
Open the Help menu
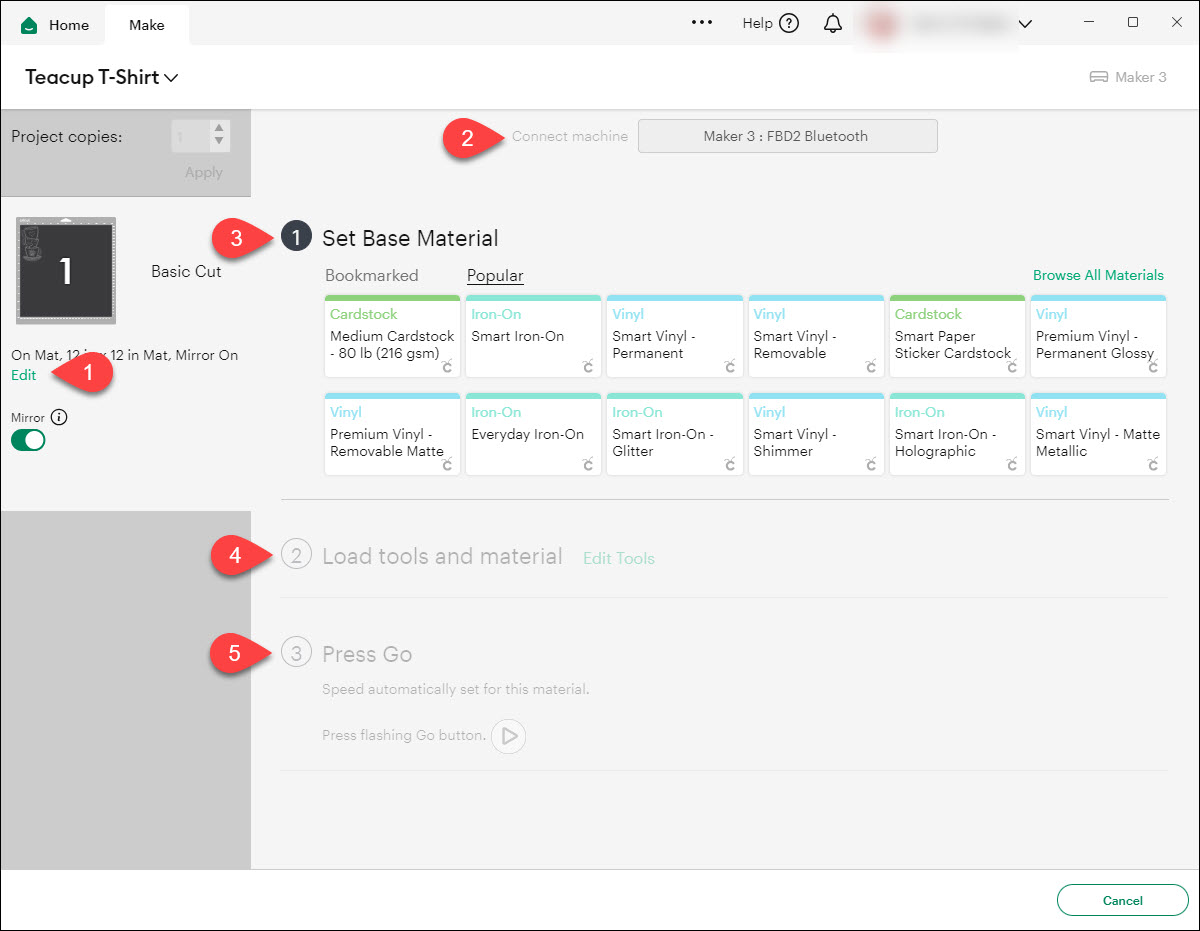coord(770,23)
